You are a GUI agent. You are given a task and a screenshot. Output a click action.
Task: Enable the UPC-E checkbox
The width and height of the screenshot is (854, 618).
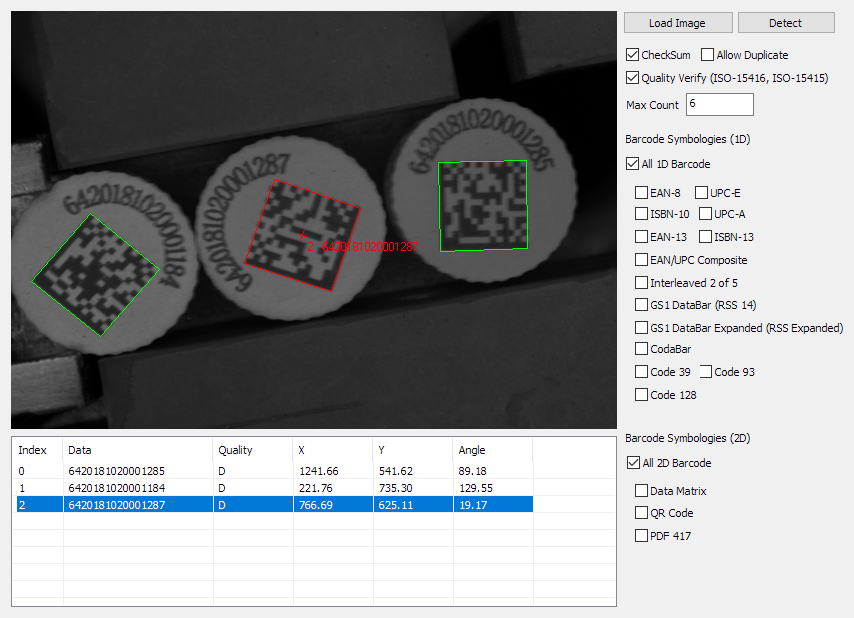(x=702, y=193)
